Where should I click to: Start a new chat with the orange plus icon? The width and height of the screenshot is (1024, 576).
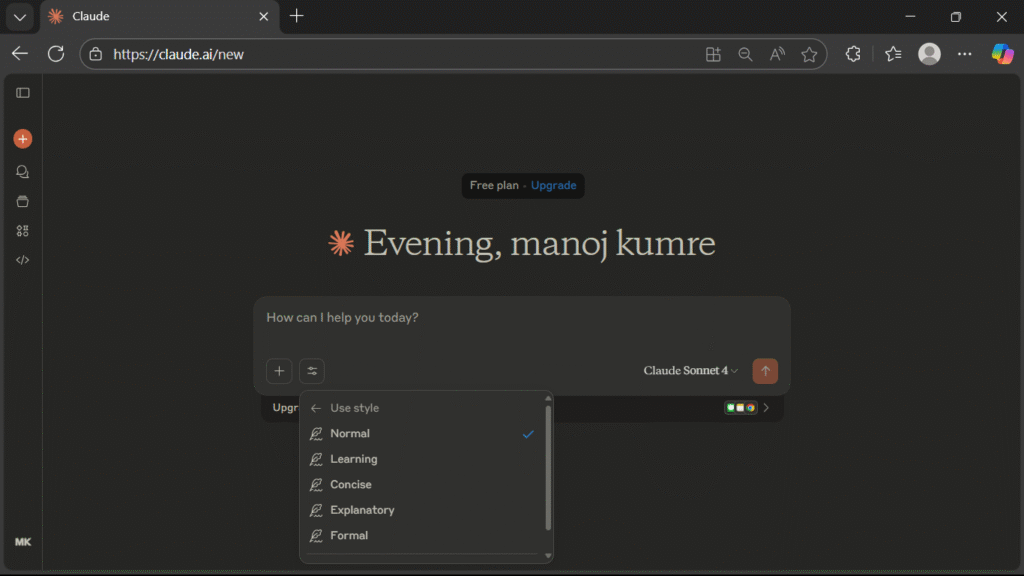pyautogui.click(x=22, y=138)
